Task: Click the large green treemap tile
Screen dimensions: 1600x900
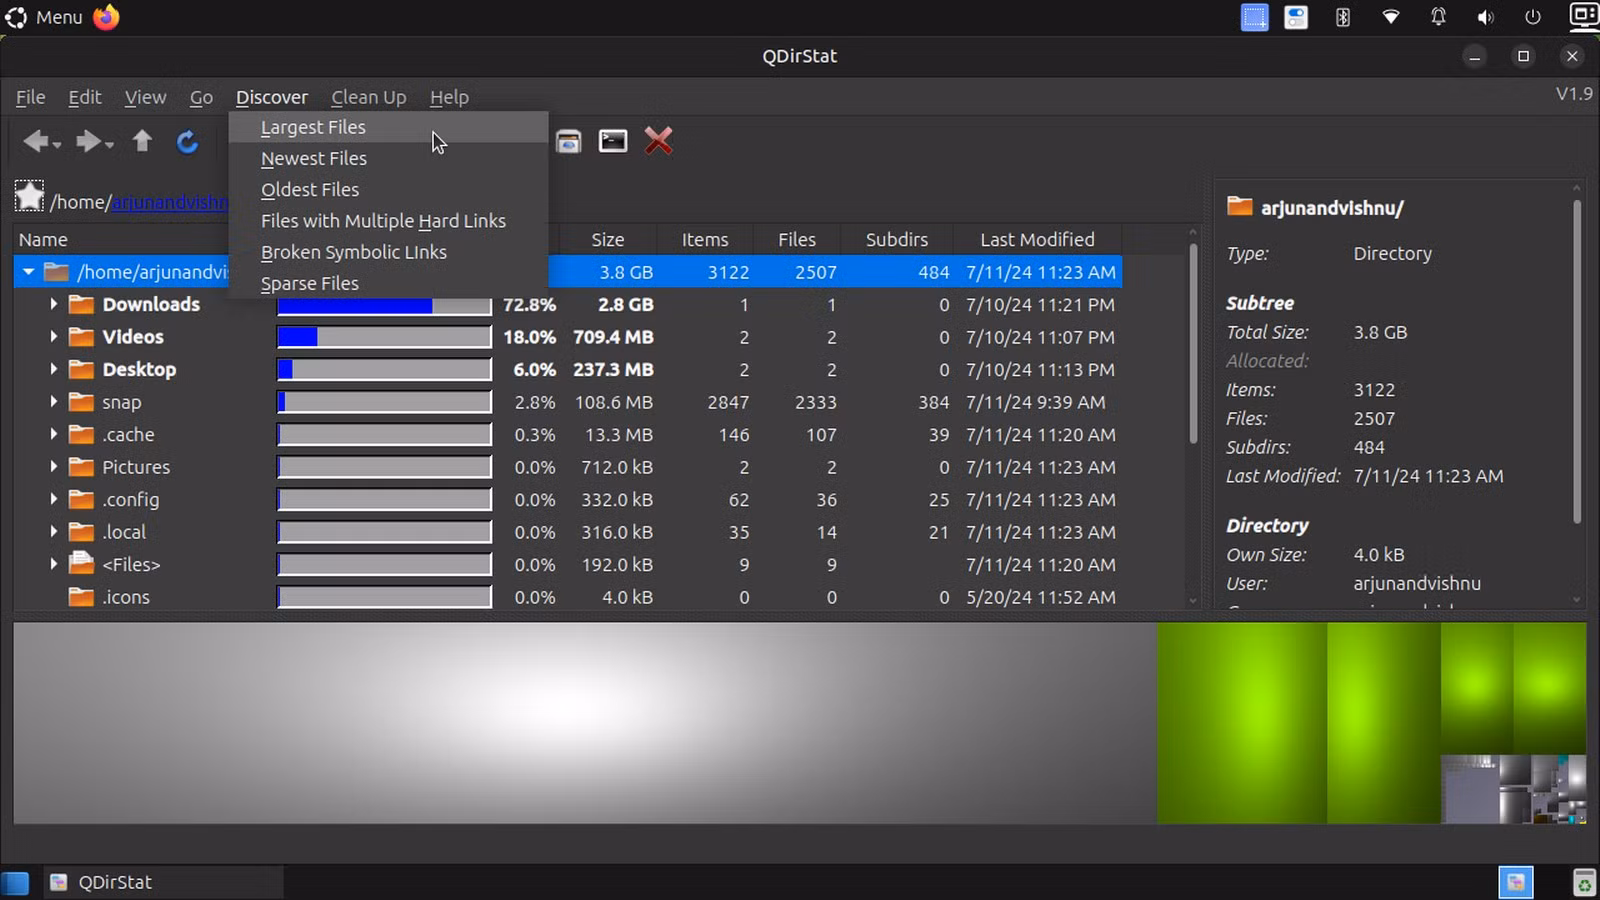Action: click(x=1242, y=723)
